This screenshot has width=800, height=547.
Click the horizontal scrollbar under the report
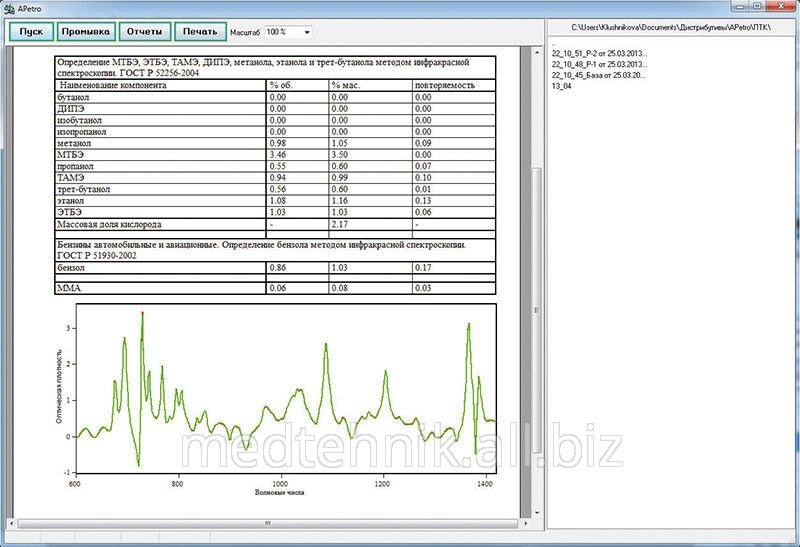point(268,522)
